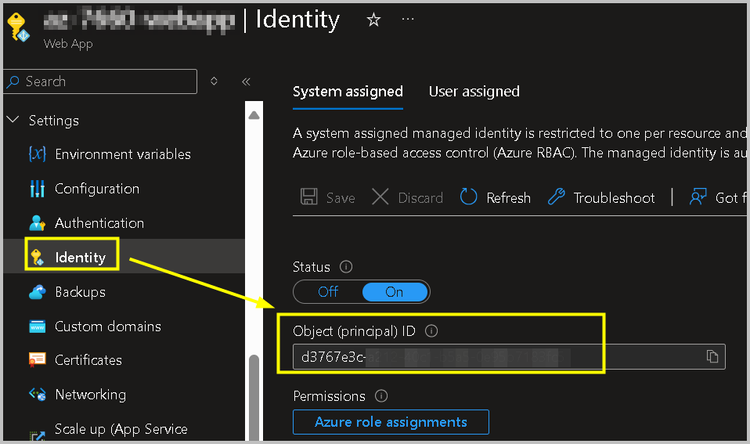Collapse the Settings section
The image size is (750, 444).
coord(13,120)
